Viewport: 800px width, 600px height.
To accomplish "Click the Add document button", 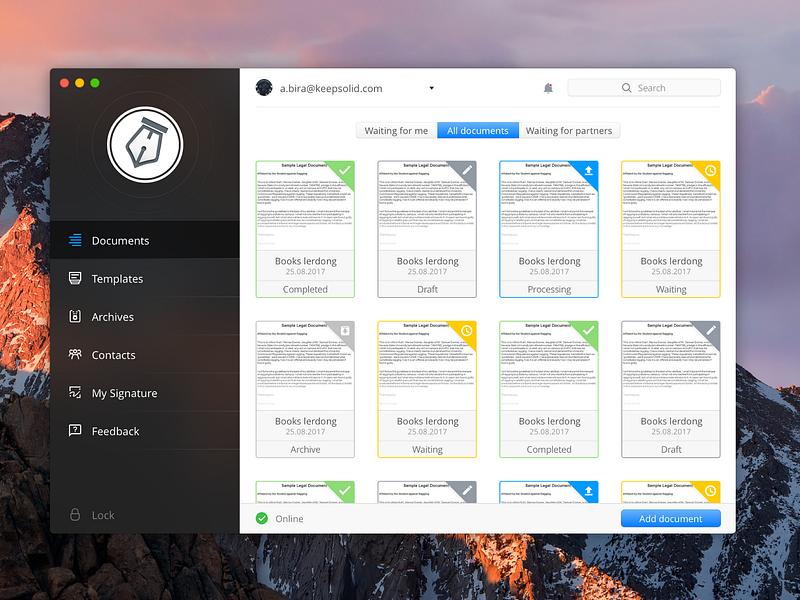I will tap(670, 518).
